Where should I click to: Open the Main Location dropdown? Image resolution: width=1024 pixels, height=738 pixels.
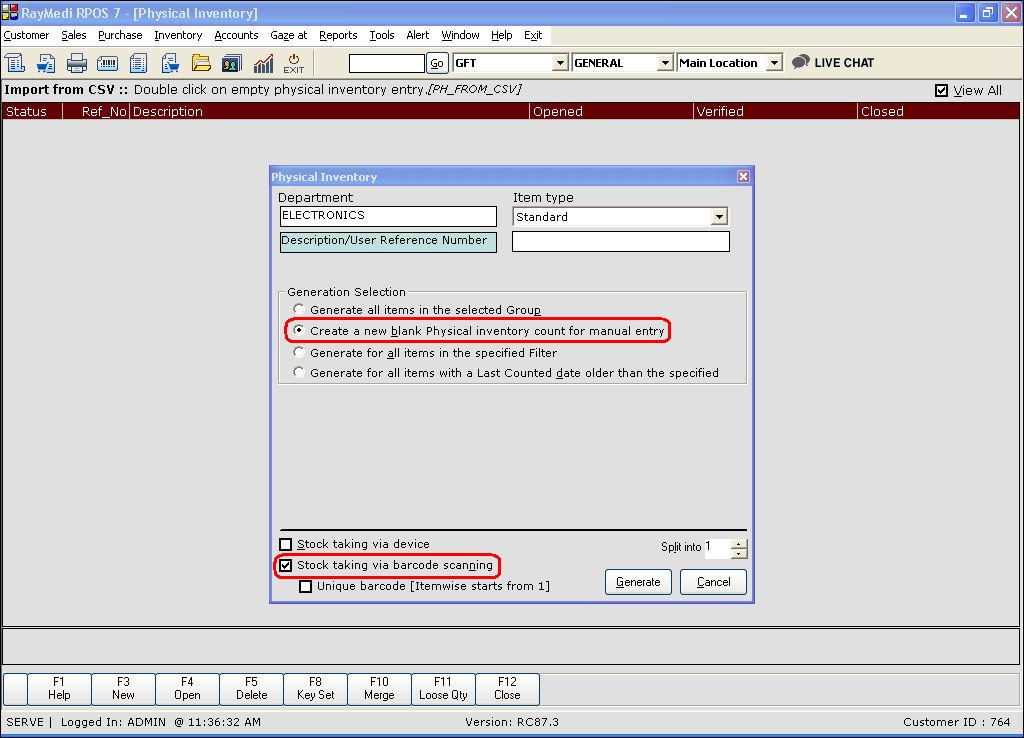[x=774, y=63]
